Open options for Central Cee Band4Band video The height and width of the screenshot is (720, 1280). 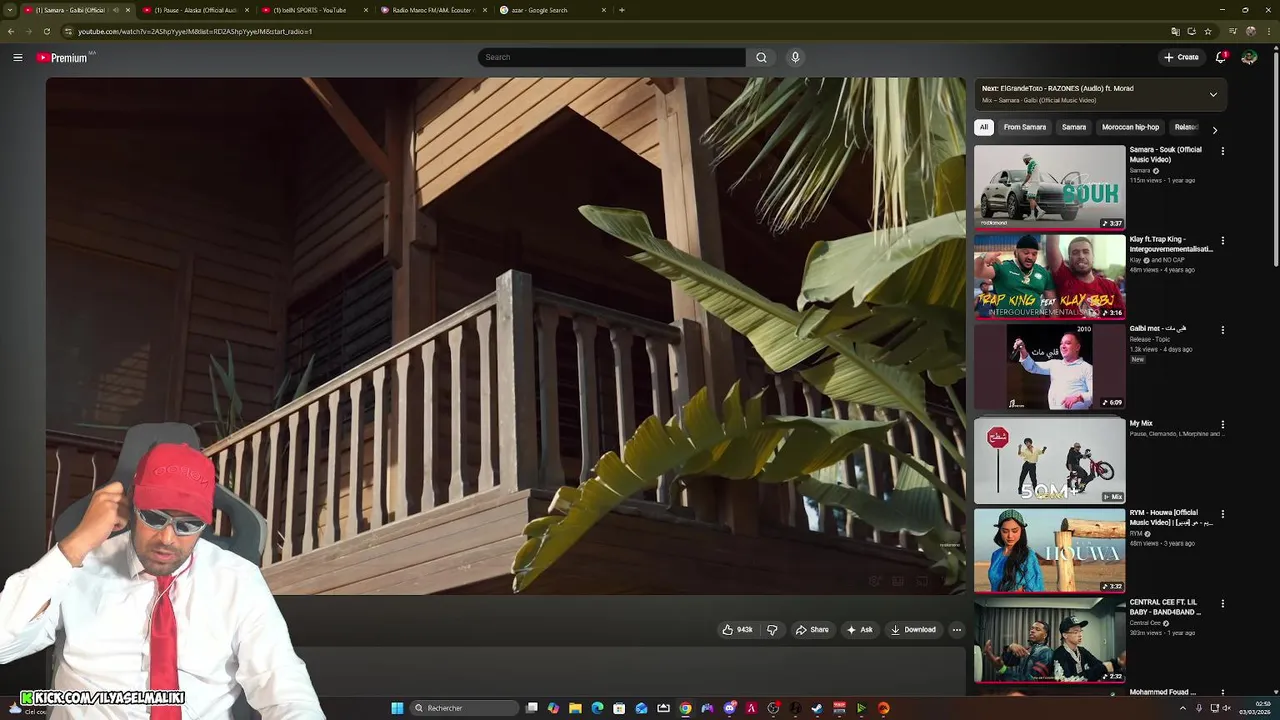[1222, 604]
